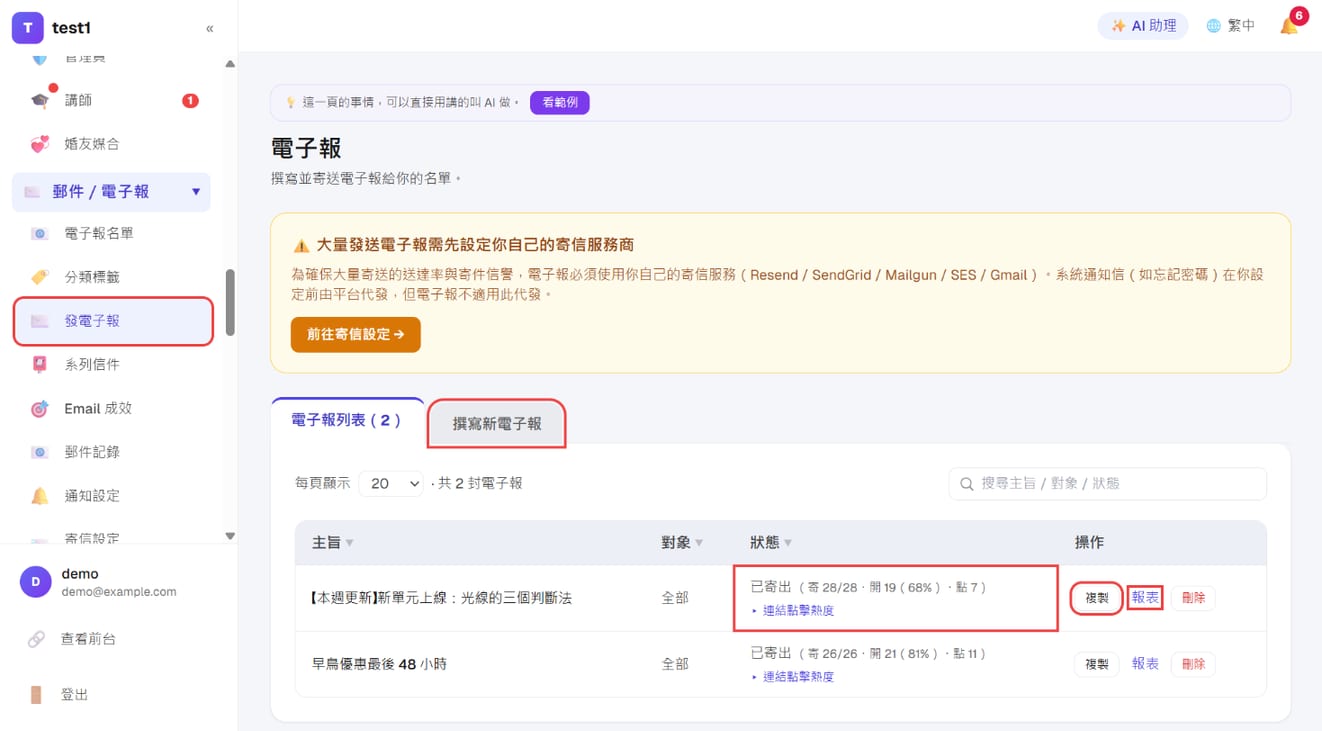Click the globe language icon

[1213, 26]
